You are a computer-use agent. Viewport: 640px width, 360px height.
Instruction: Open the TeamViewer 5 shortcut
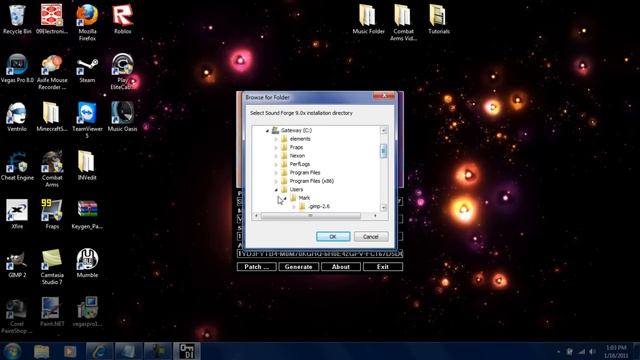(x=87, y=120)
